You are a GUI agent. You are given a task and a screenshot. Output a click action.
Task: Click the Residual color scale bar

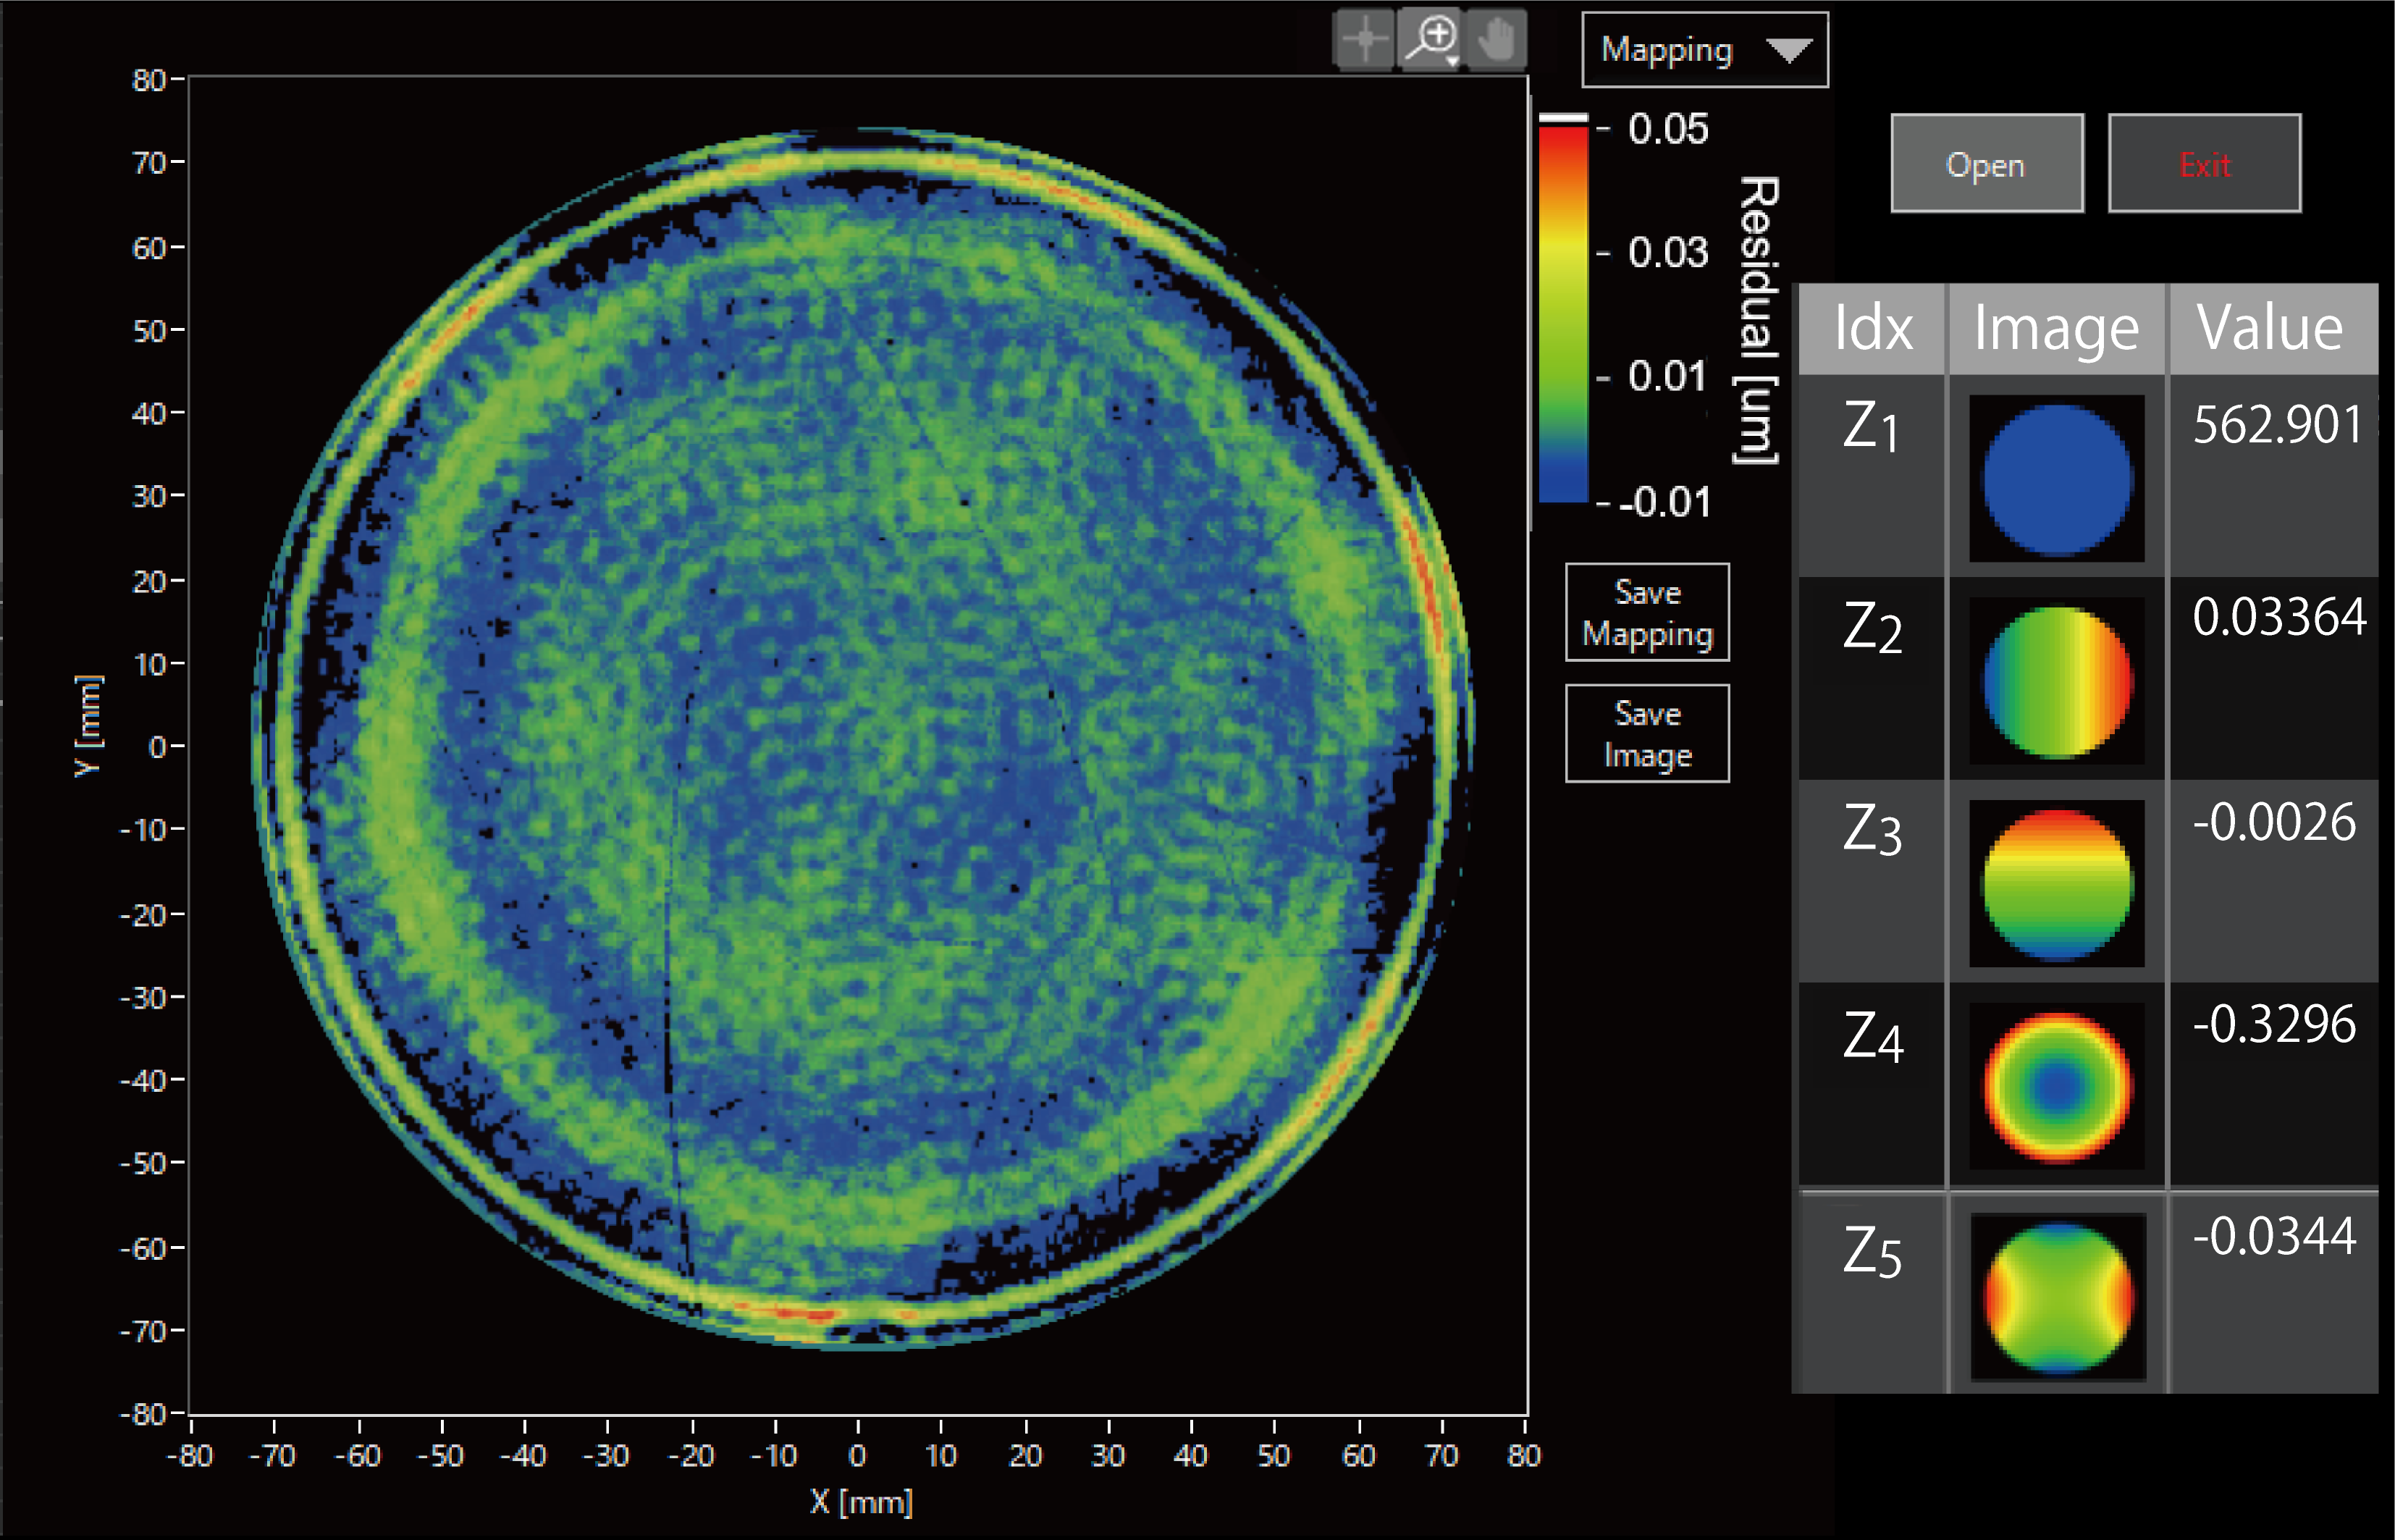point(1563,315)
